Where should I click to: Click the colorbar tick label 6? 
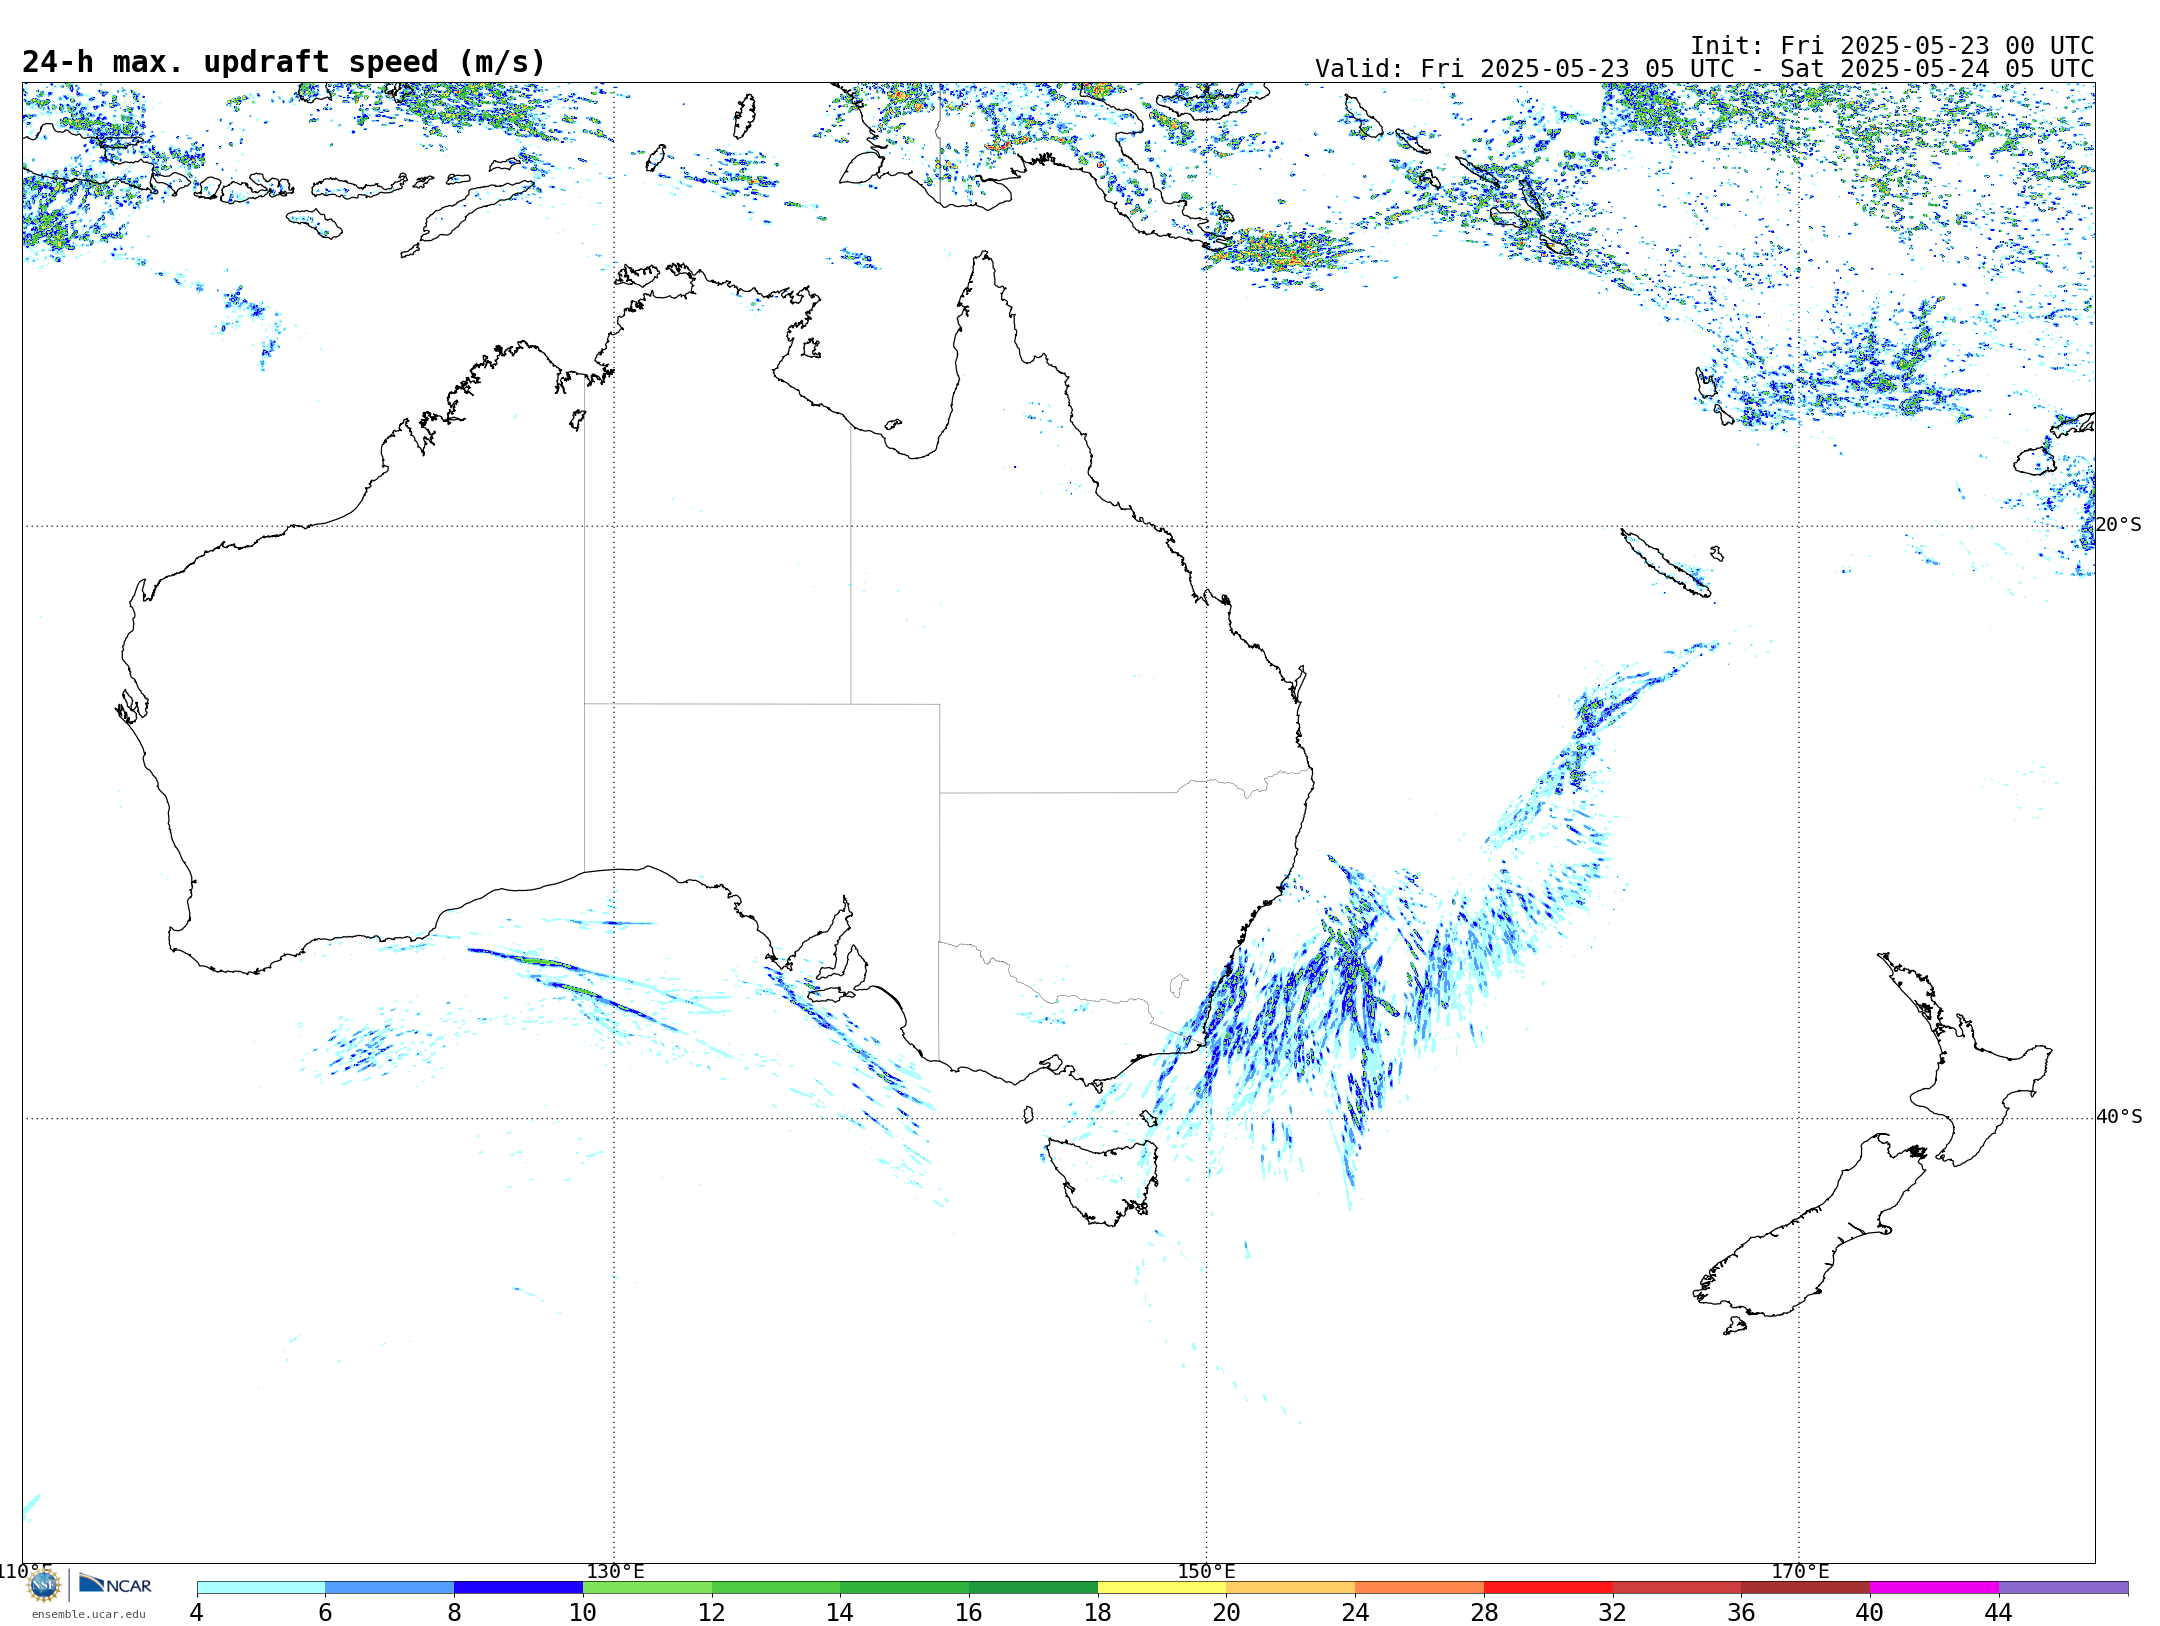(x=325, y=1613)
